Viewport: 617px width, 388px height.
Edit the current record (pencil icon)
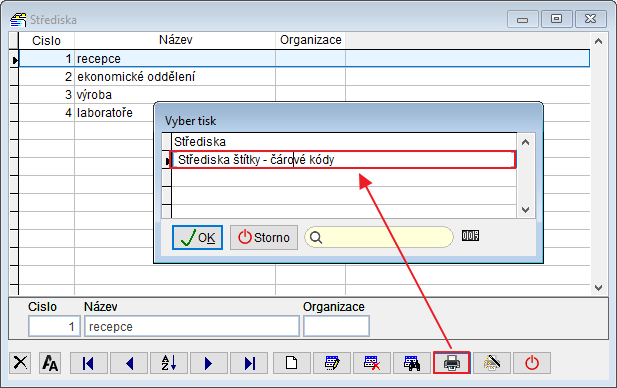pos(332,362)
